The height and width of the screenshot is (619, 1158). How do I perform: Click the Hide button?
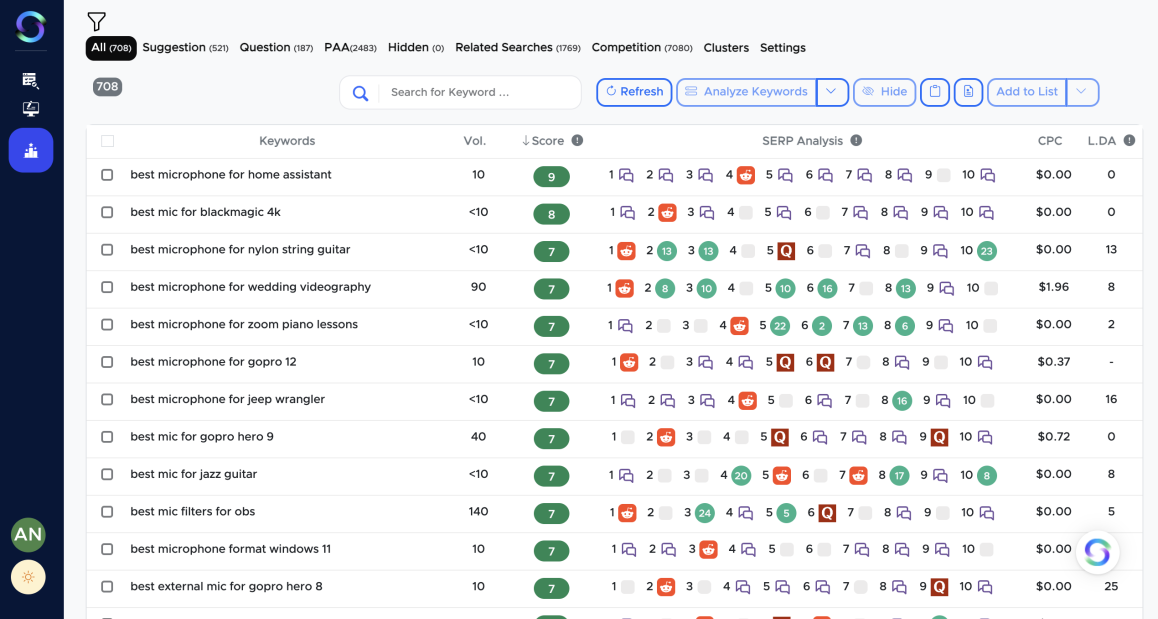pyautogui.click(x=885, y=92)
